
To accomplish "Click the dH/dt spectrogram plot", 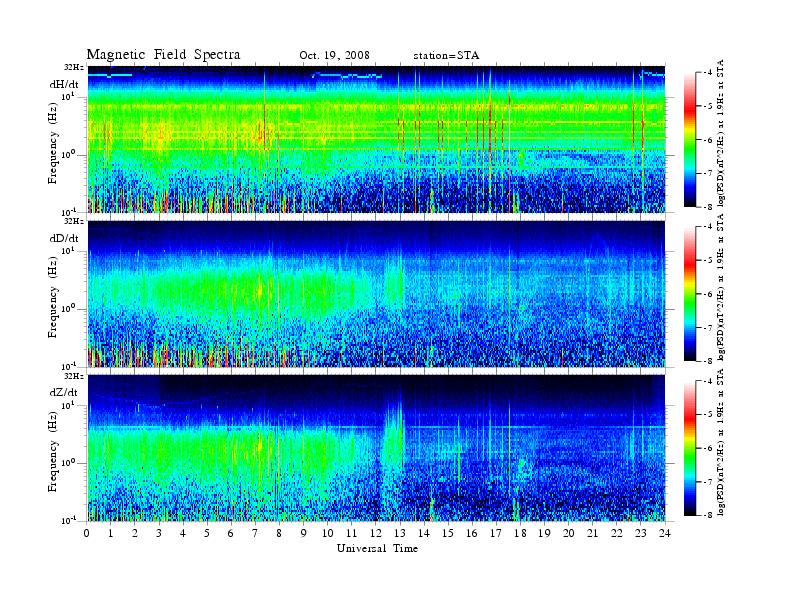I will click(x=376, y=139).
